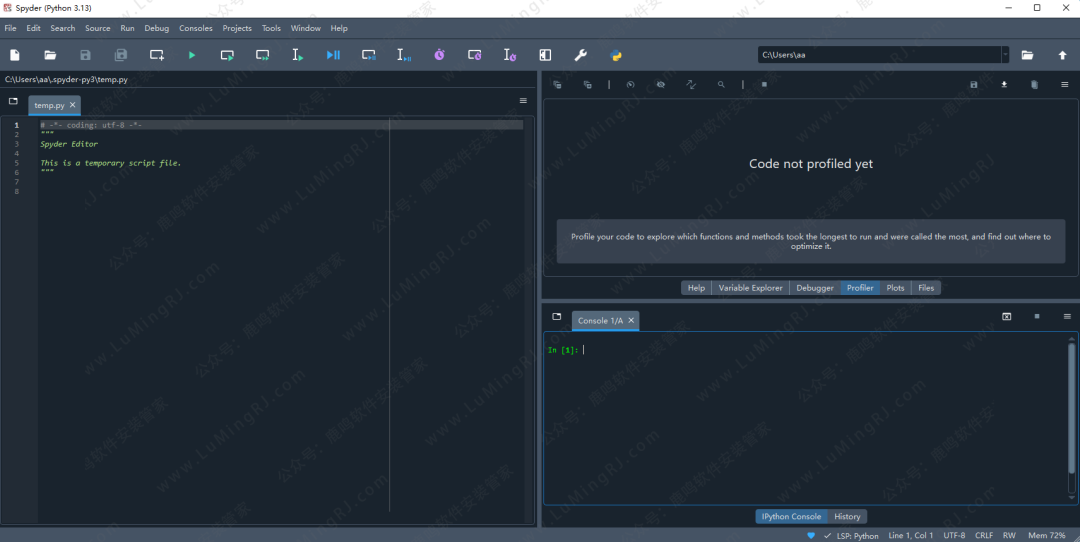Open the editor pane hamburger options menu
The height and width of the screenshot is (542, 1080).
[523, 101]
